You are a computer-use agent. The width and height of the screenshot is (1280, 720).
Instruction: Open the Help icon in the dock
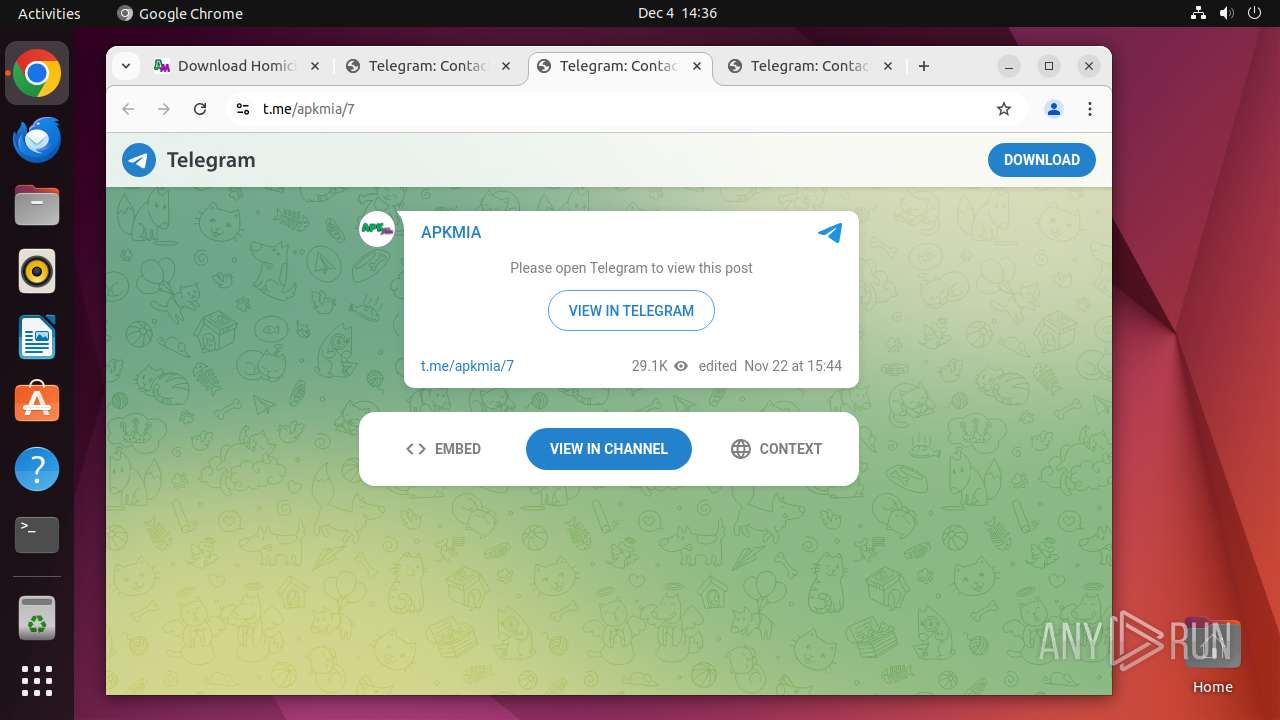37,469
